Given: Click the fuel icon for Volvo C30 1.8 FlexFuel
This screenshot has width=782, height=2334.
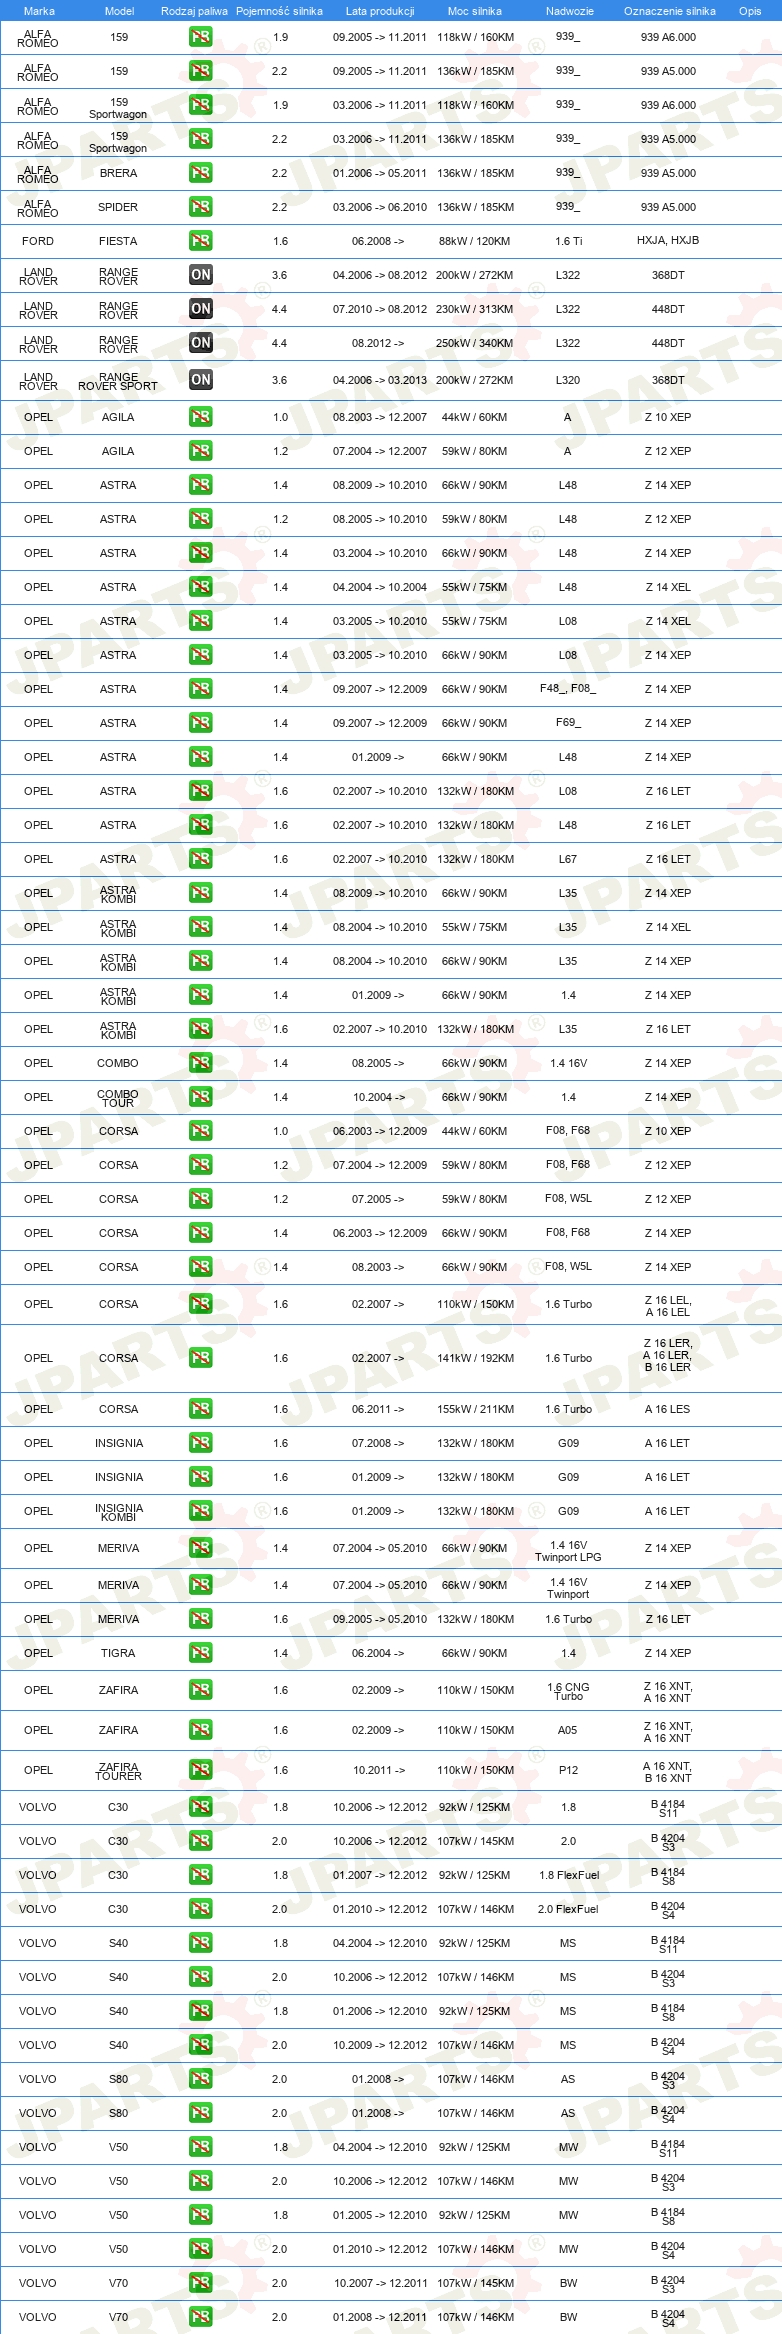Looking at the screenshot, I should coord(200,1875).
